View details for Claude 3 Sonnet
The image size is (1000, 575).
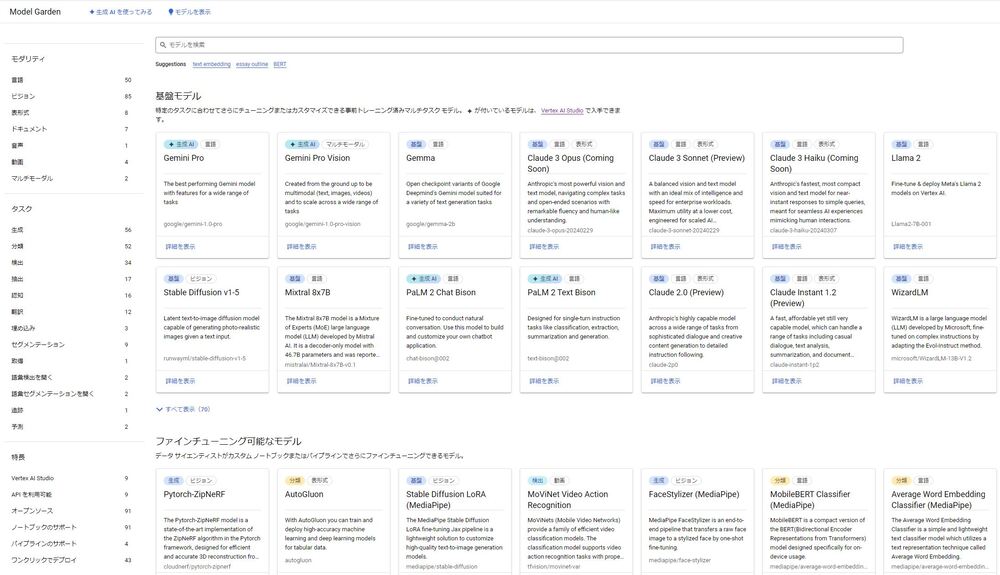[665, 247]
